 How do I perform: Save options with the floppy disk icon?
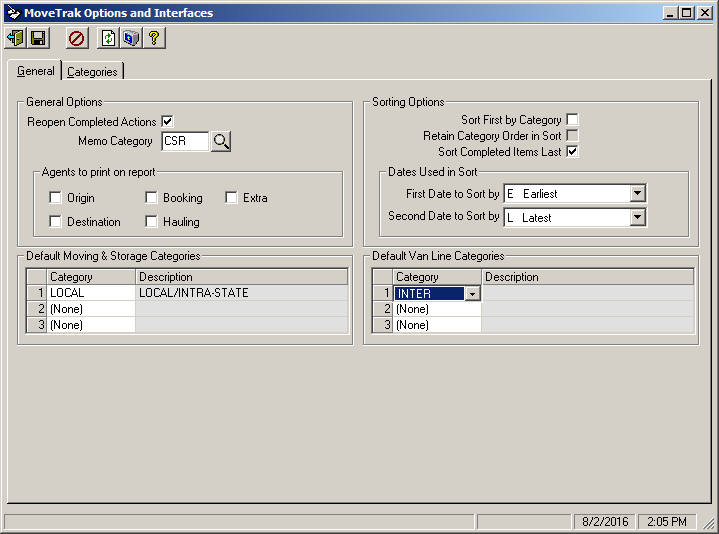tap(38, 38)
